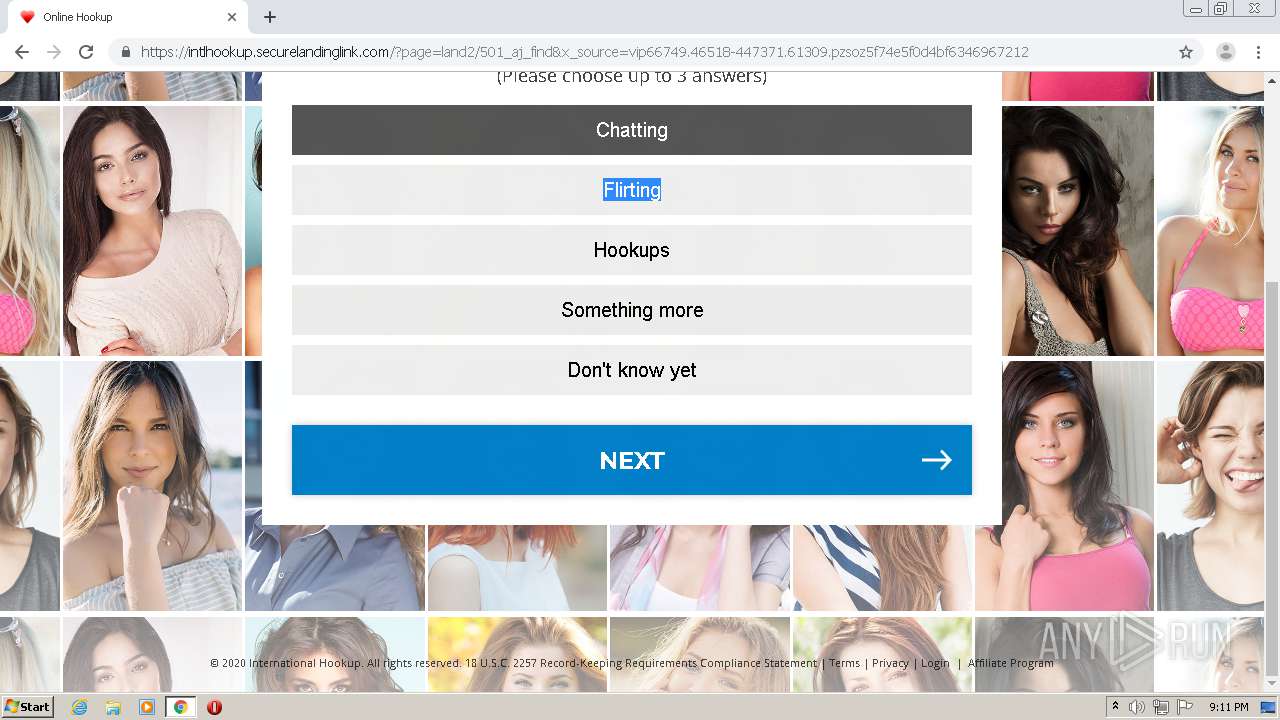Switch to Chrome in the taskbar
The height and width of the screenshot is (720, 1280).
(x=181, y=707)
